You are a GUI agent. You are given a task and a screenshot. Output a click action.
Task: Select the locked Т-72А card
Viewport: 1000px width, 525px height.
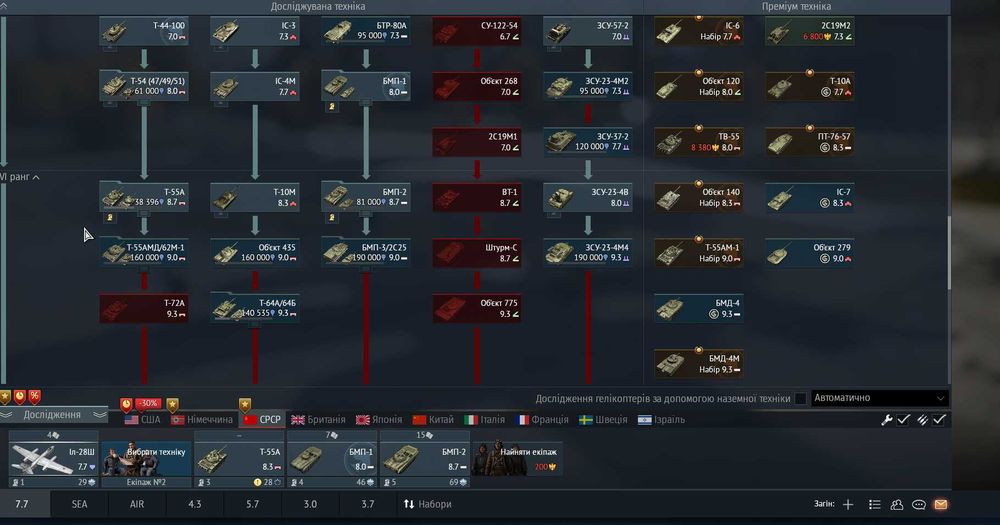(144, 308)
